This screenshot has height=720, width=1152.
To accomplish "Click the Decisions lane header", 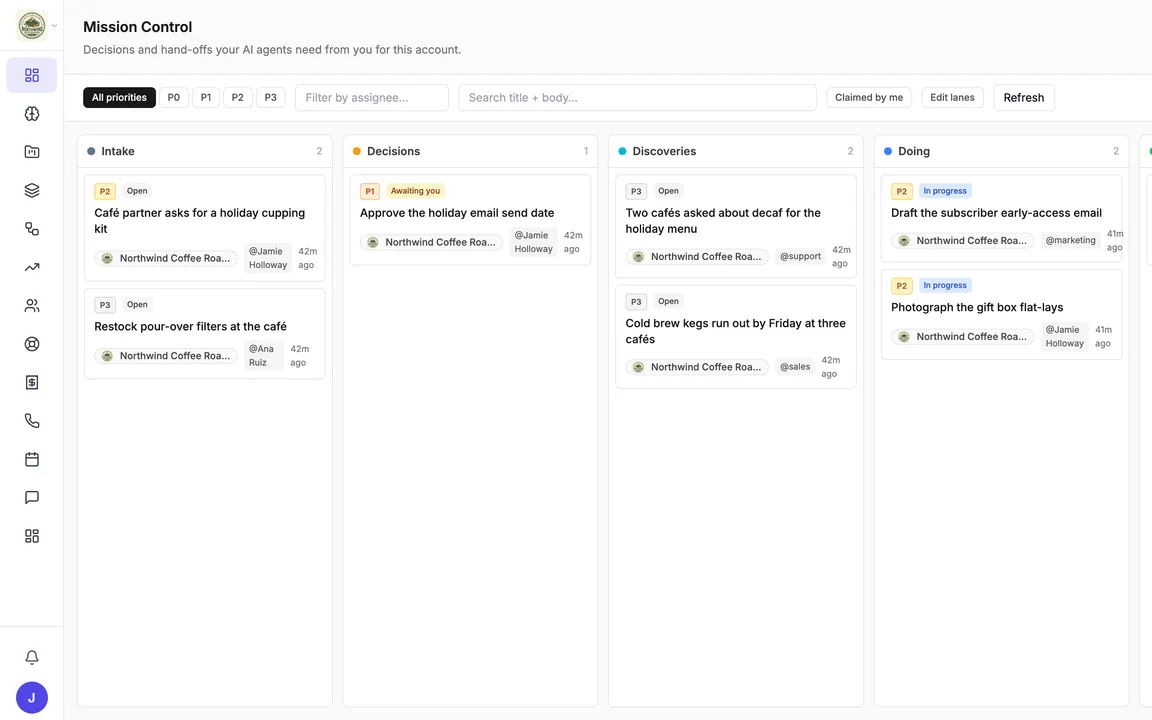I will click(x=470, y=151).
